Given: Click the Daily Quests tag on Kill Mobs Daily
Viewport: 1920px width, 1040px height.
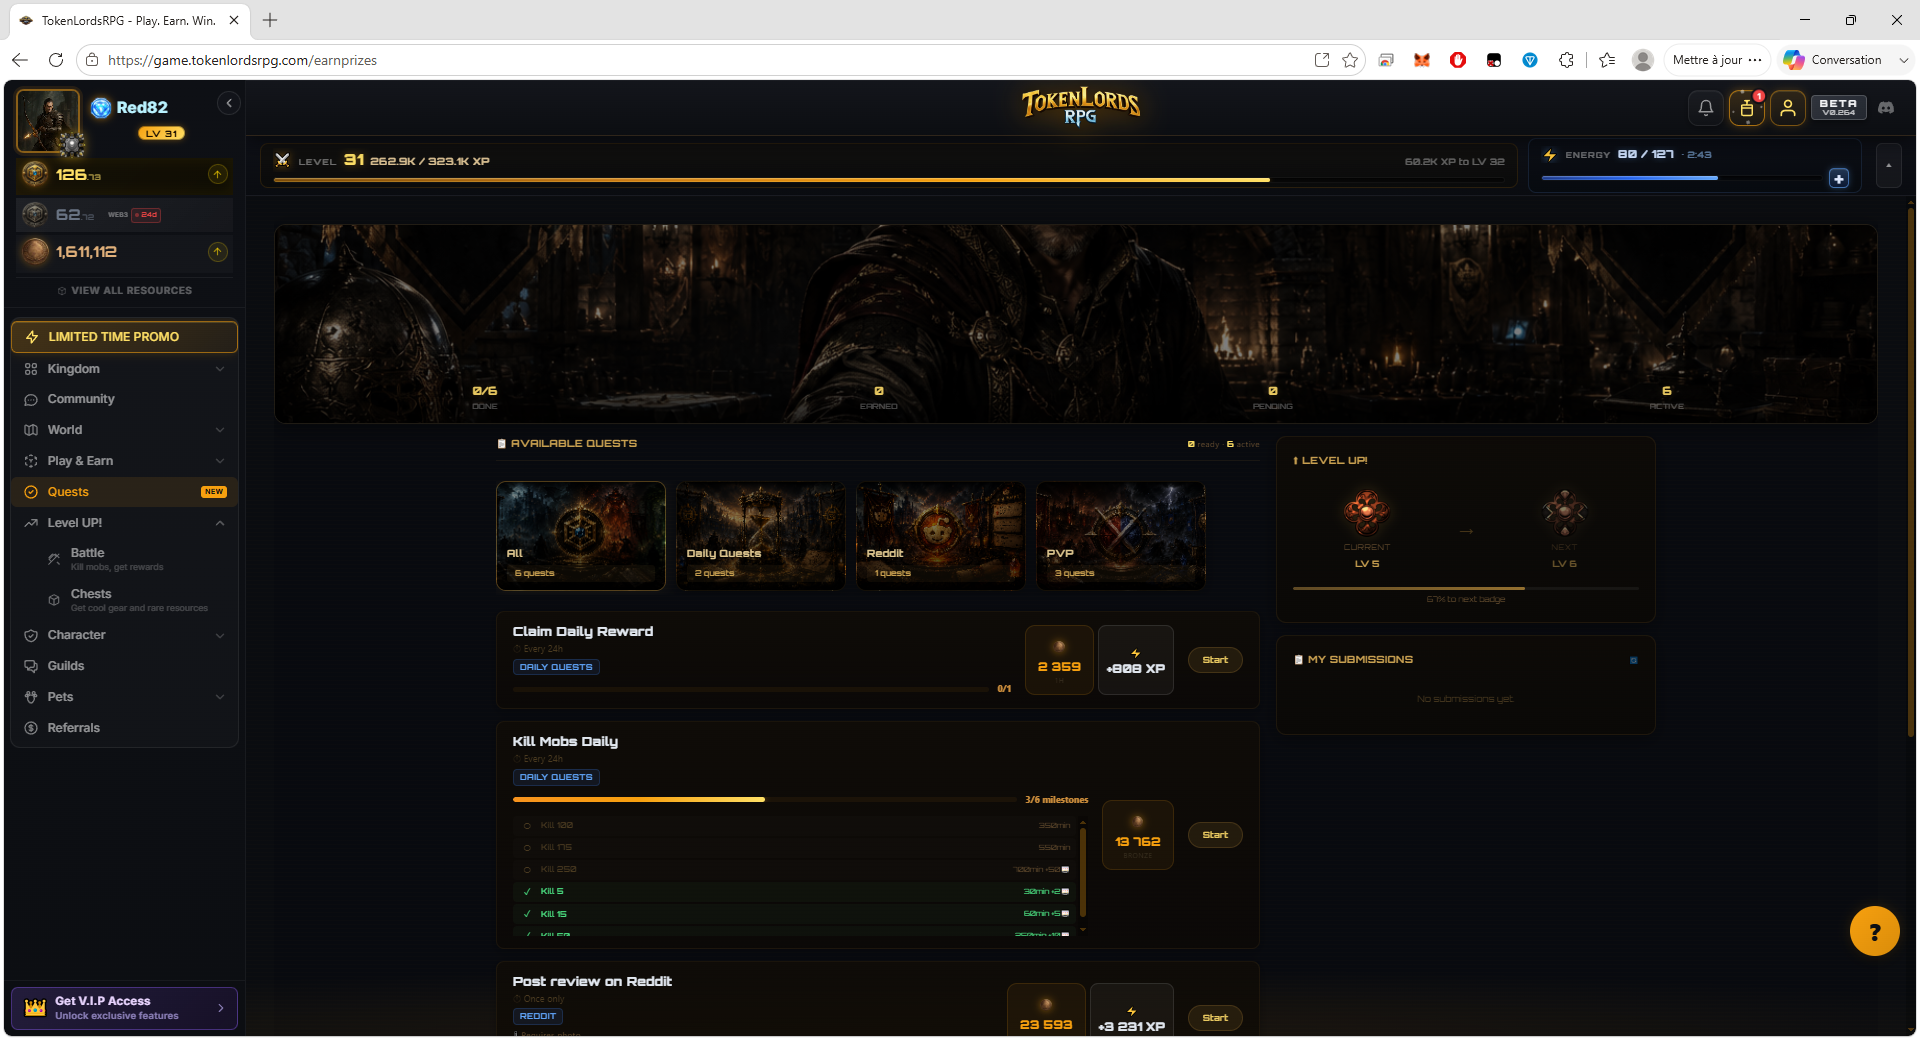Looking at the screenshot, I should 556,777.
